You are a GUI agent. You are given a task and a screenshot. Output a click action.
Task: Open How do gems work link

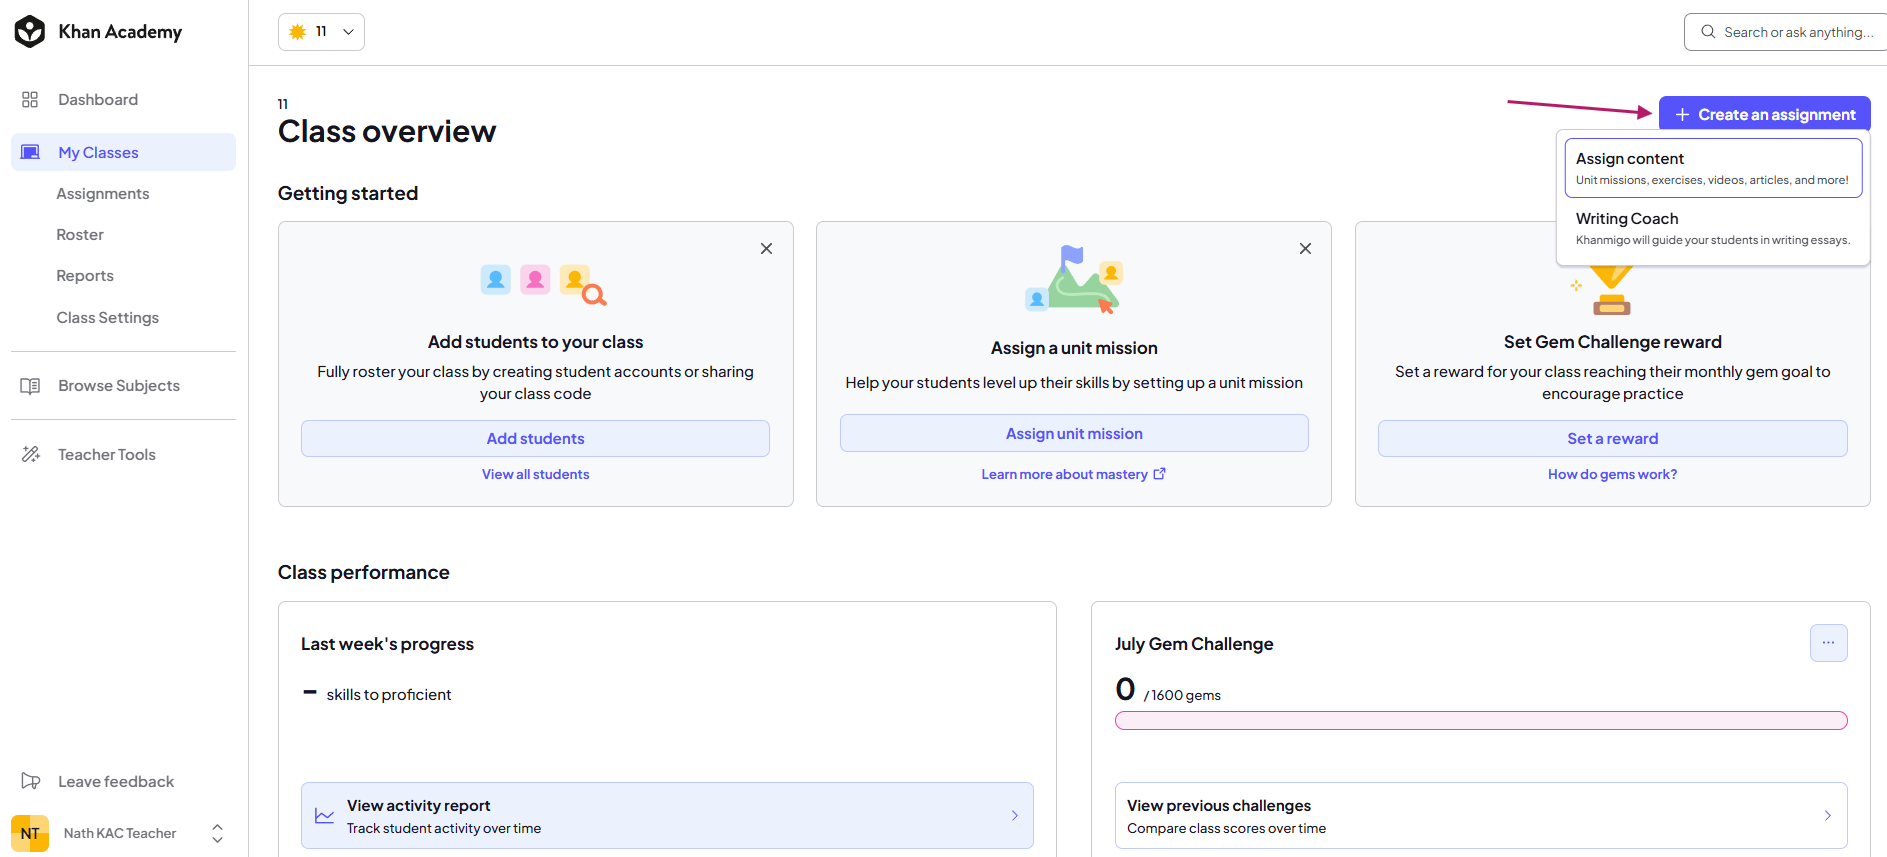click(x=1612, y=474)
